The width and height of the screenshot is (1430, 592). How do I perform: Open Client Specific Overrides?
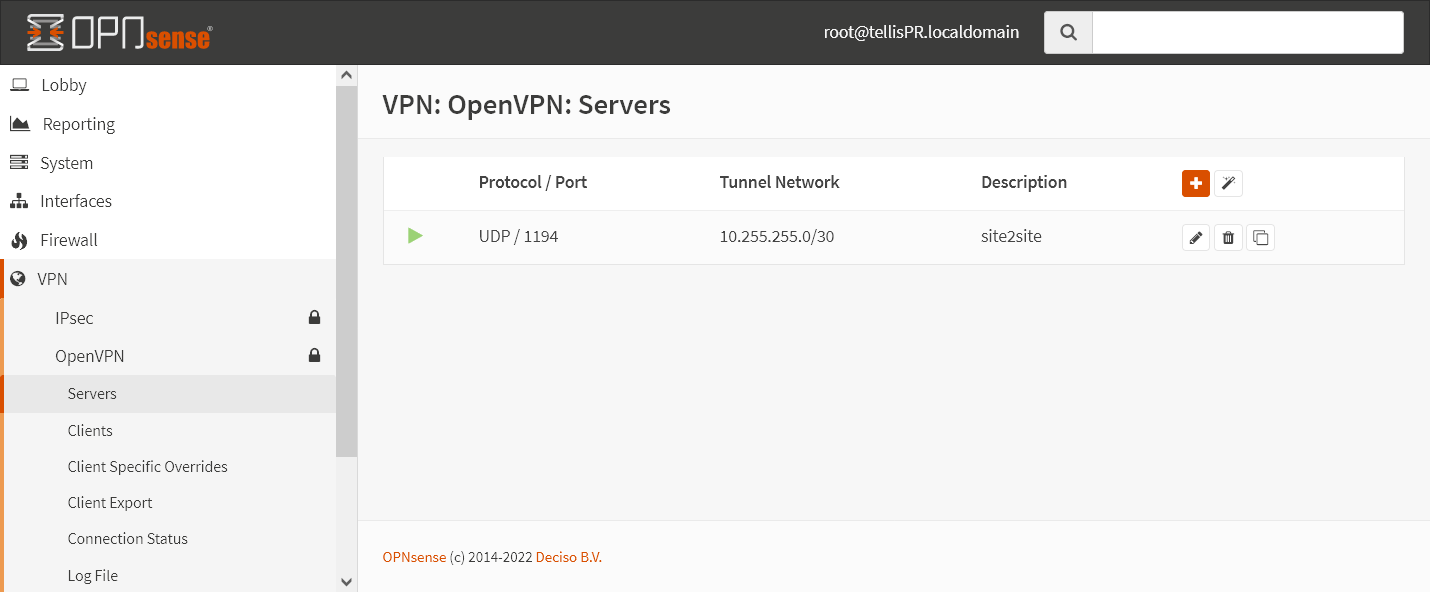click(x=147, y=466)
